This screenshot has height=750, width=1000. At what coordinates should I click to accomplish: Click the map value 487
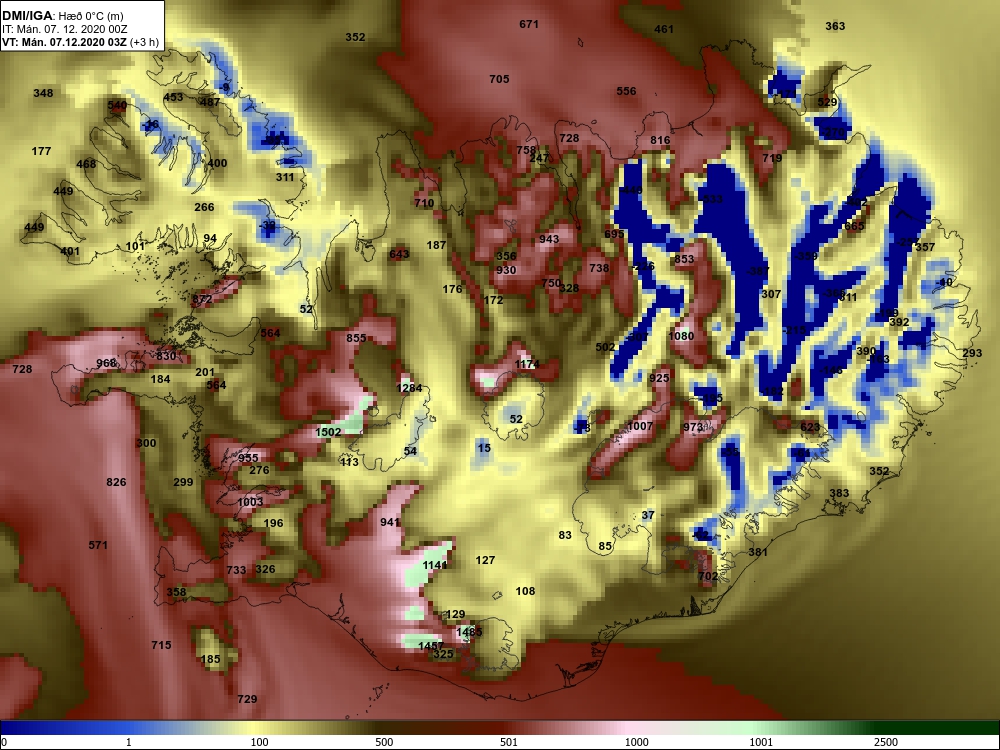click(x=210, y=102)
